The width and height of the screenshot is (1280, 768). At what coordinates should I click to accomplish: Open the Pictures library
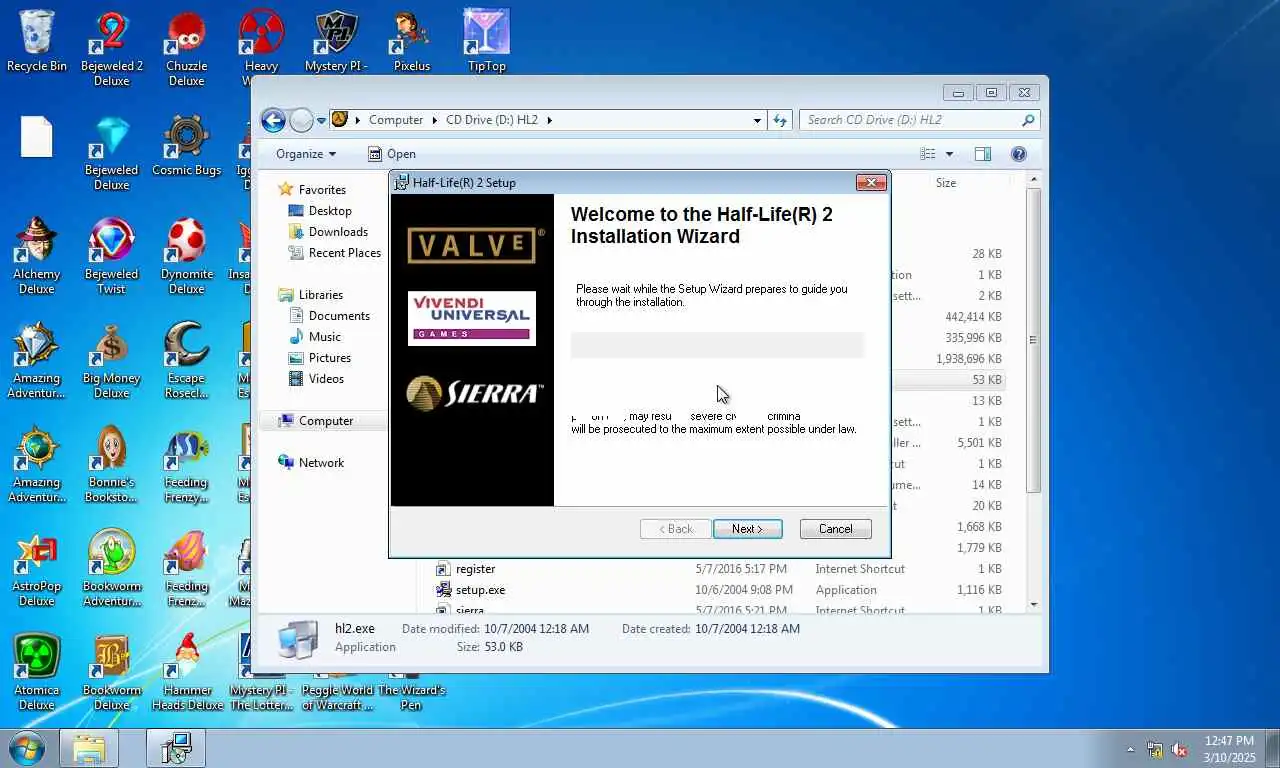(x=329, y=357)
